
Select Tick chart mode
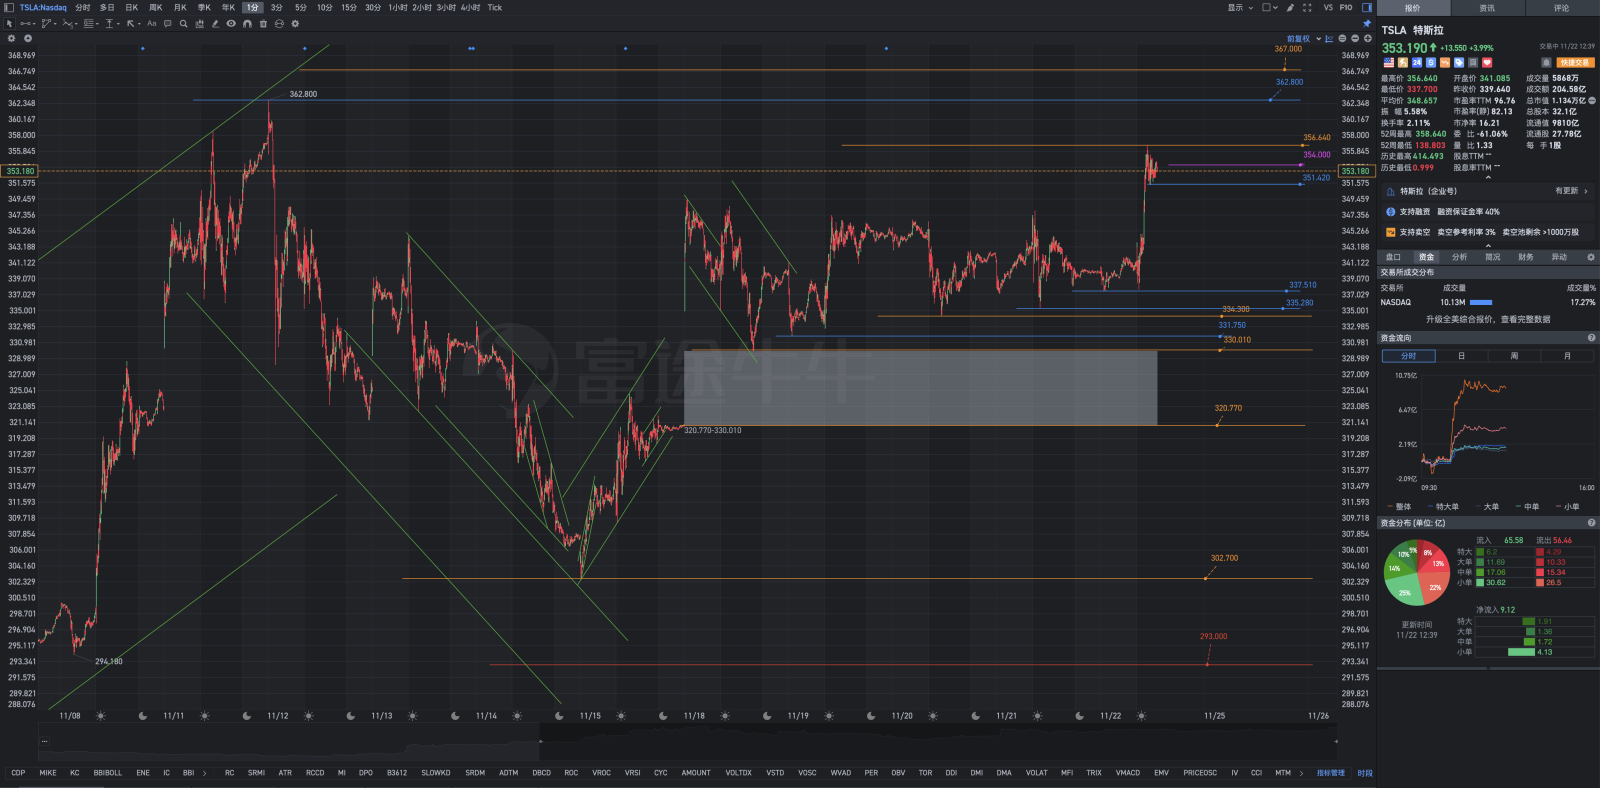point(494,7)
